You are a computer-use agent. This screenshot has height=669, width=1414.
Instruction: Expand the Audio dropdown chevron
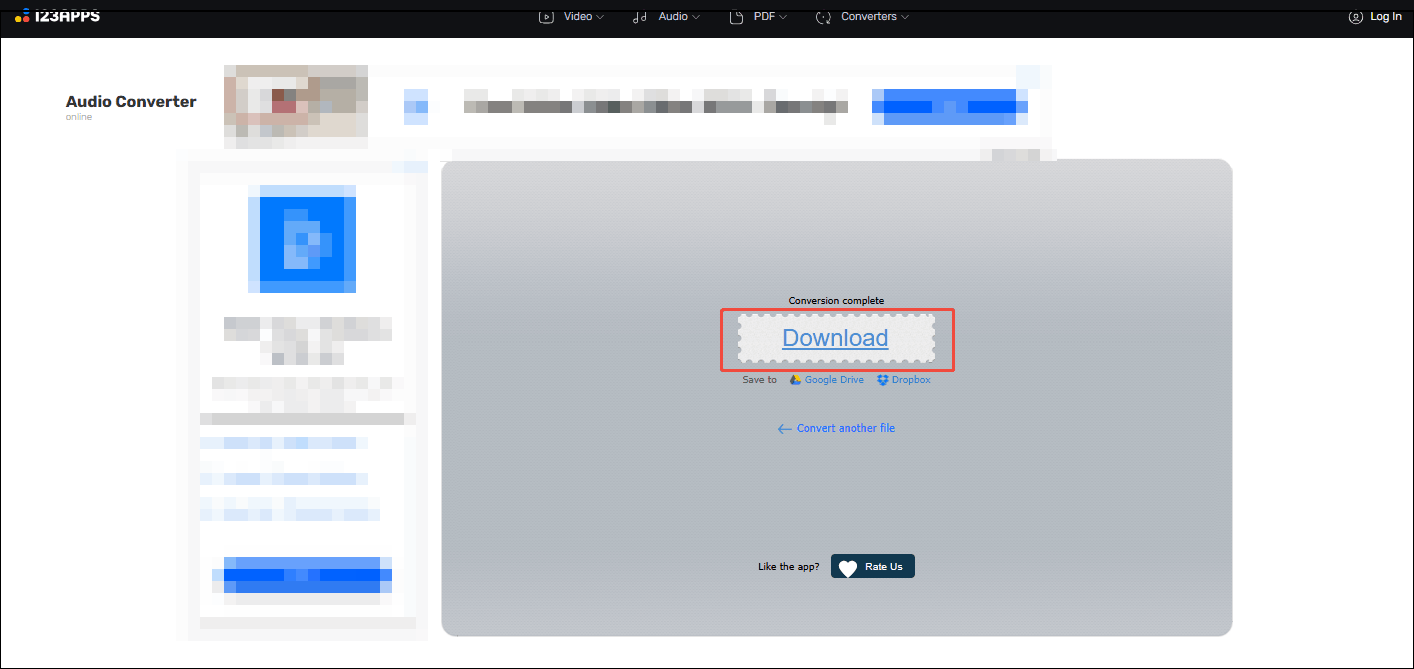tap(695, 17)
